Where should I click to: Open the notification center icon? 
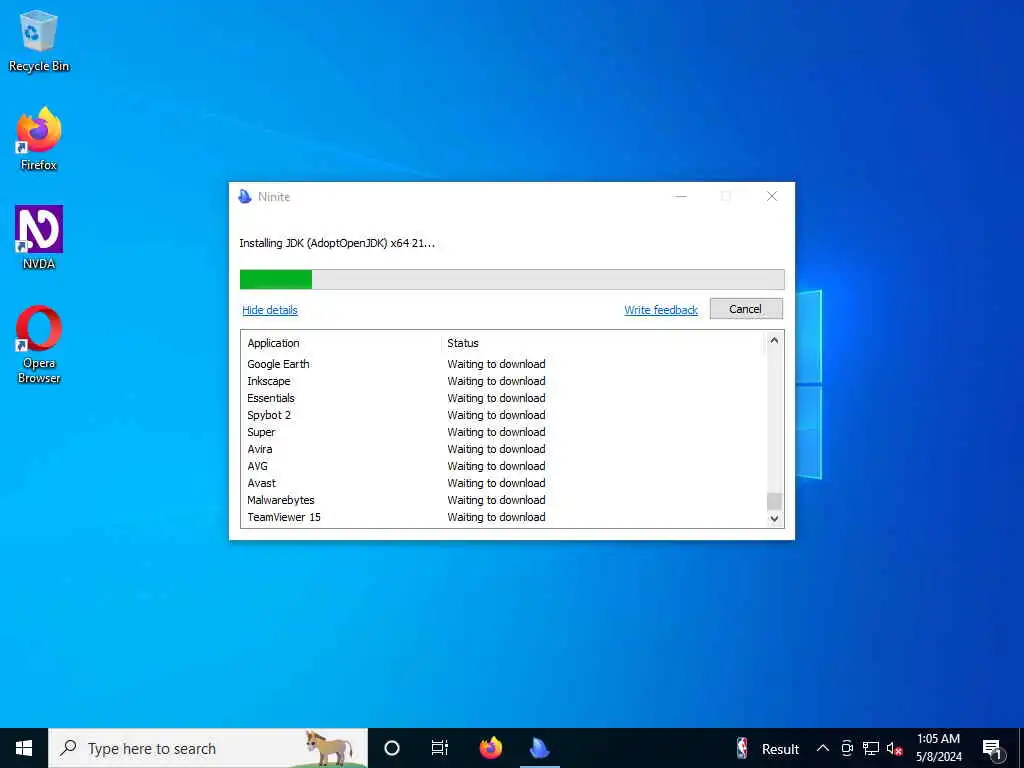[x=992, y=749]
